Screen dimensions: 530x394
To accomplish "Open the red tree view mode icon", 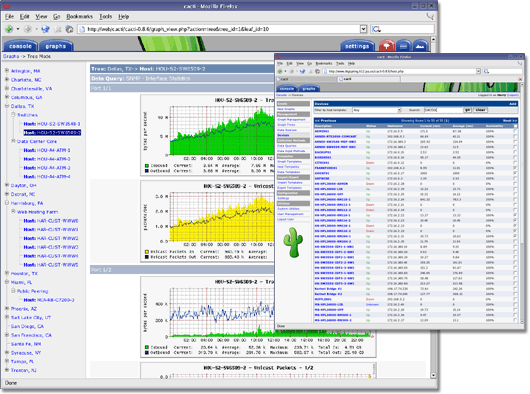I will pyautogui.click(x=386, y=46).
